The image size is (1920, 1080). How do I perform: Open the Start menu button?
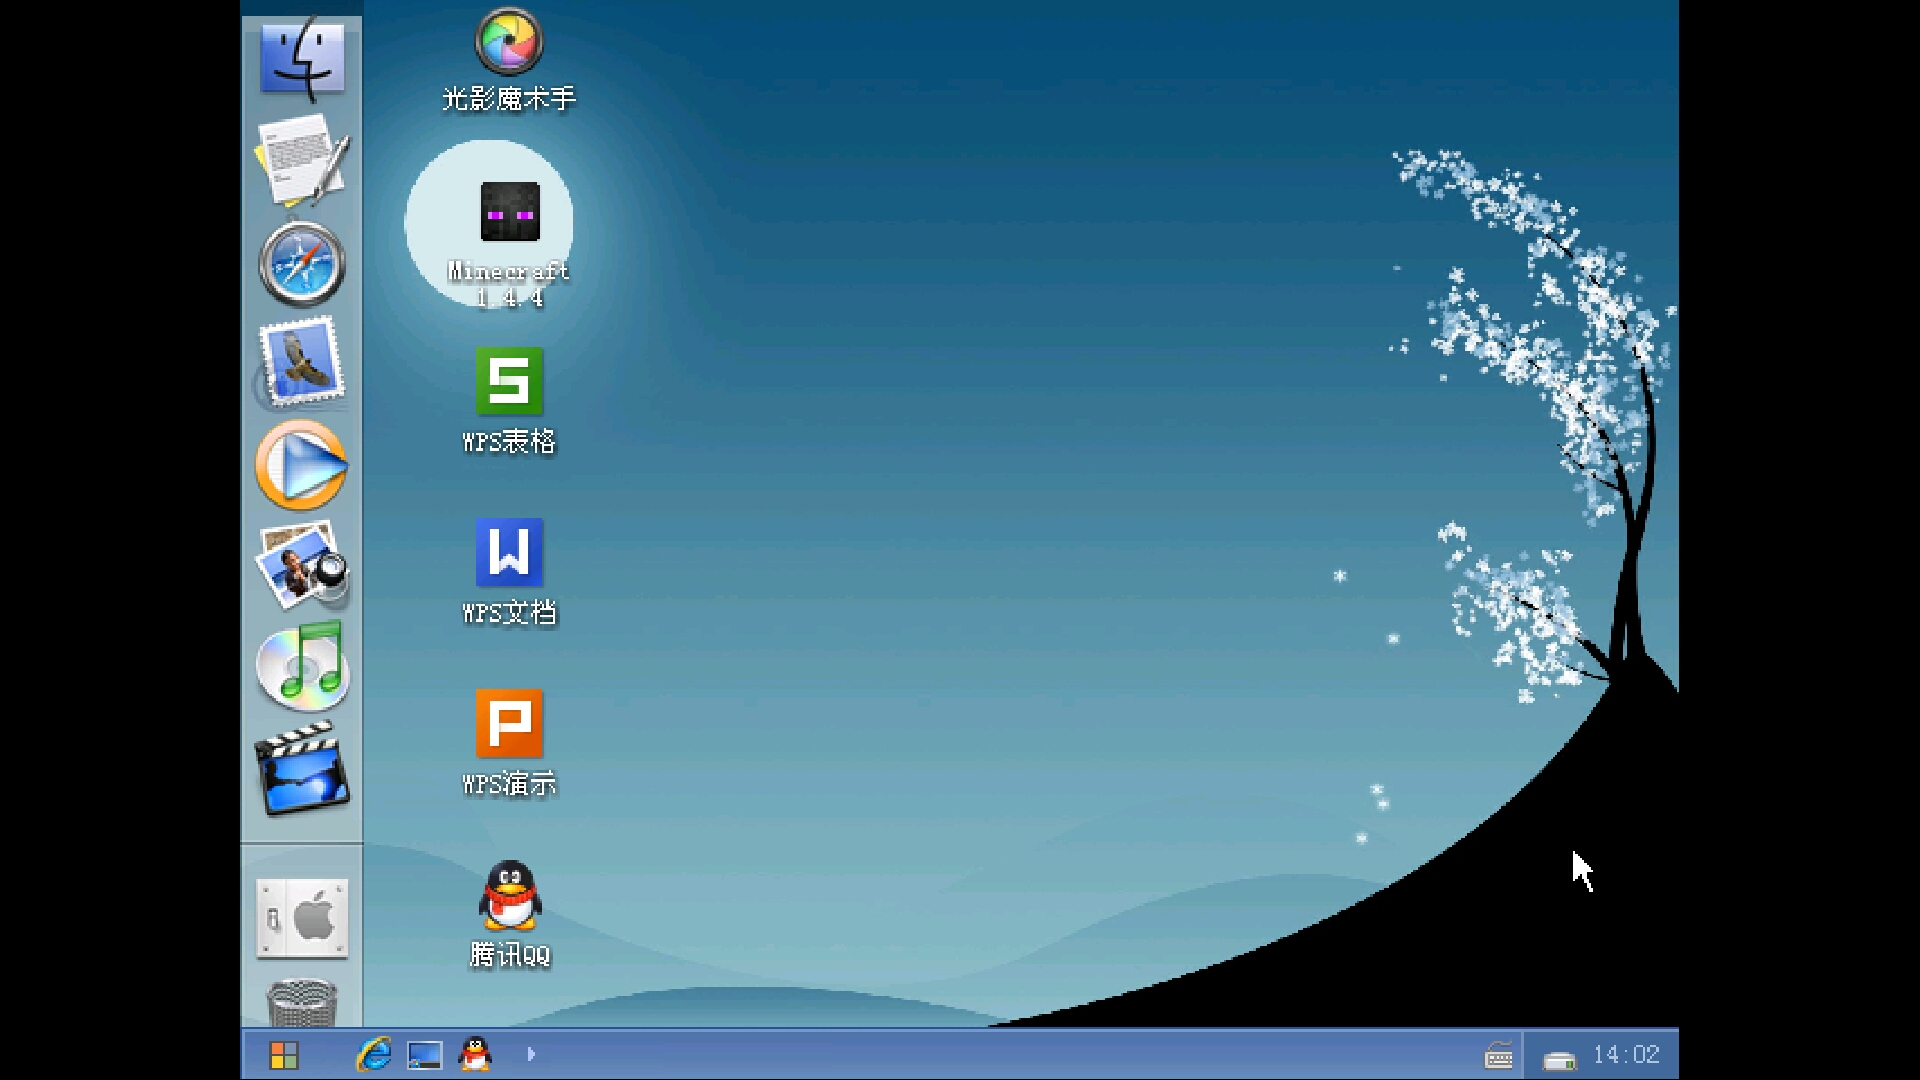coord(284,1055)
